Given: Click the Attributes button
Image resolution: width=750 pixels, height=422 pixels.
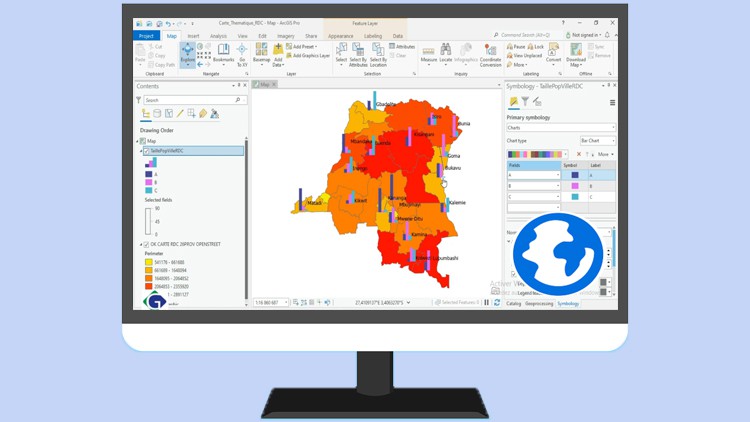Looking at the screenshot, I should [x=402, y=46].
